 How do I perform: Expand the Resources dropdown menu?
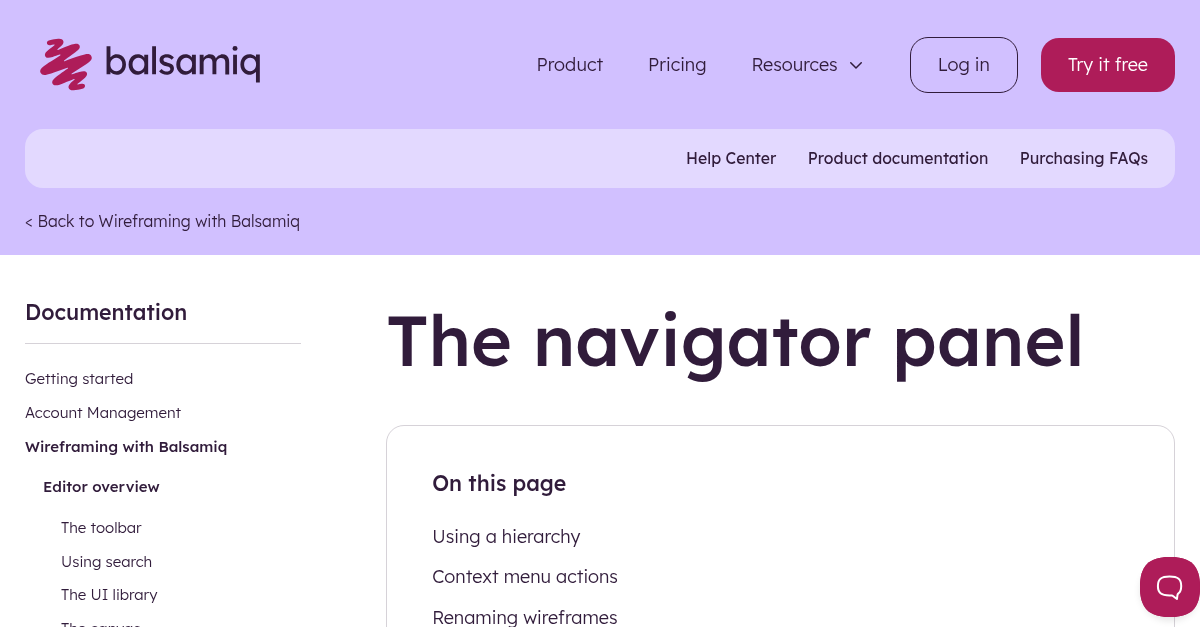pyautogui.click(x=806, y=64)
